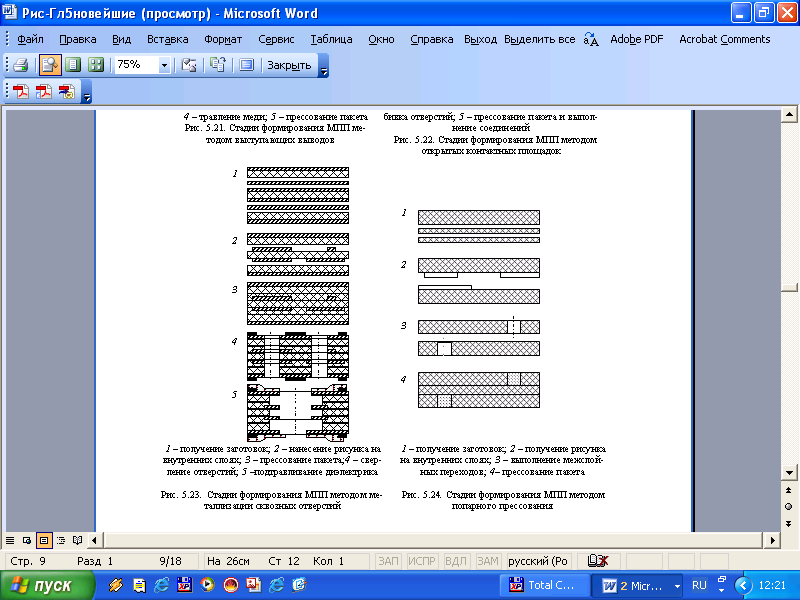This screenshot has height=600, width=800.
Task: Open the Справка menu
Action: click(432, 39)
